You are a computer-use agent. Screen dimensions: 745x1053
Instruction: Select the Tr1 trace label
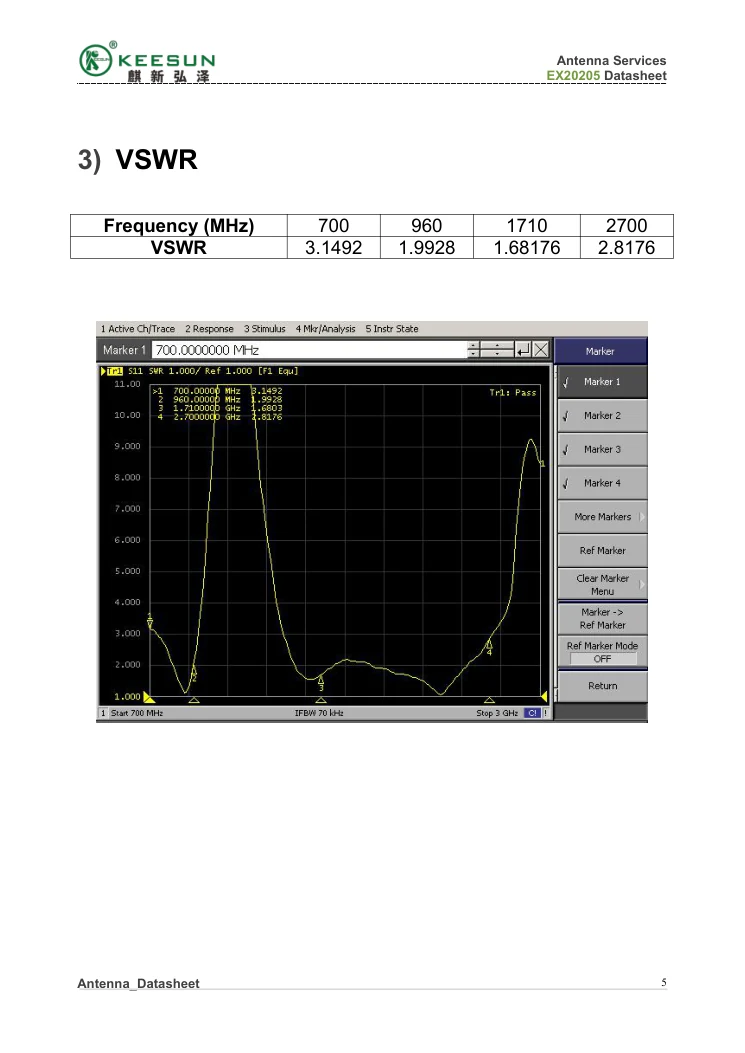(x=115, y=371)
